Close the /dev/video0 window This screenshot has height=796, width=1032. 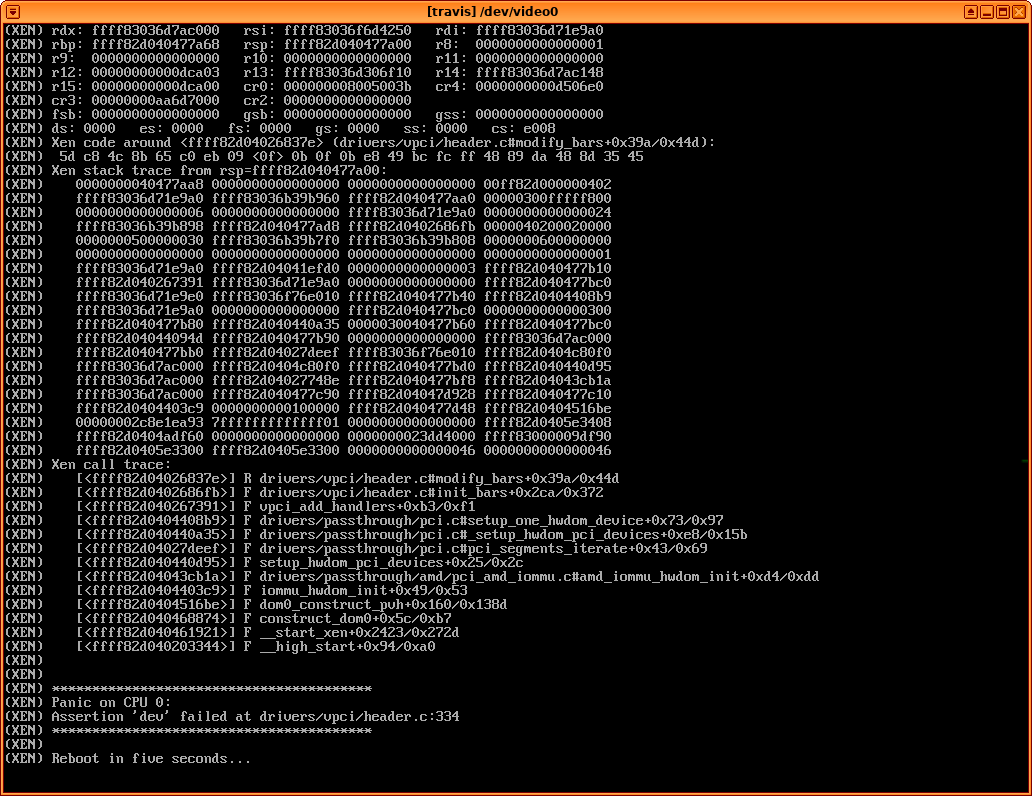1020,11
